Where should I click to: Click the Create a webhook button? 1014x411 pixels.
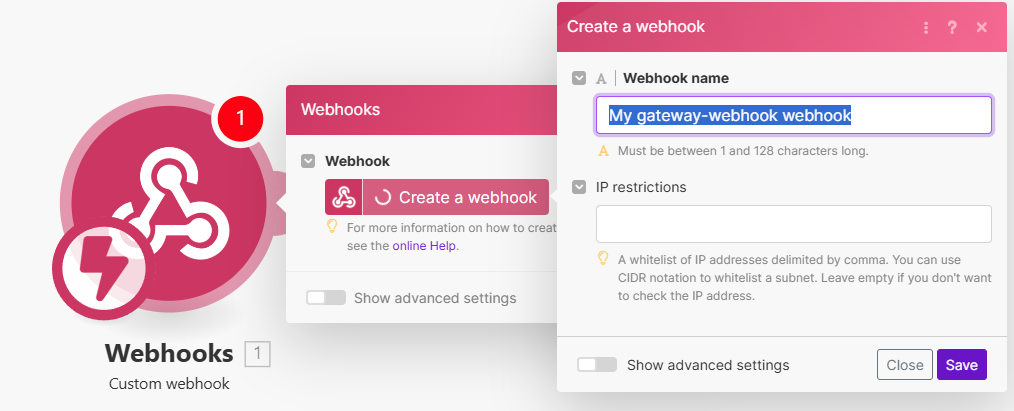[455, 197]
